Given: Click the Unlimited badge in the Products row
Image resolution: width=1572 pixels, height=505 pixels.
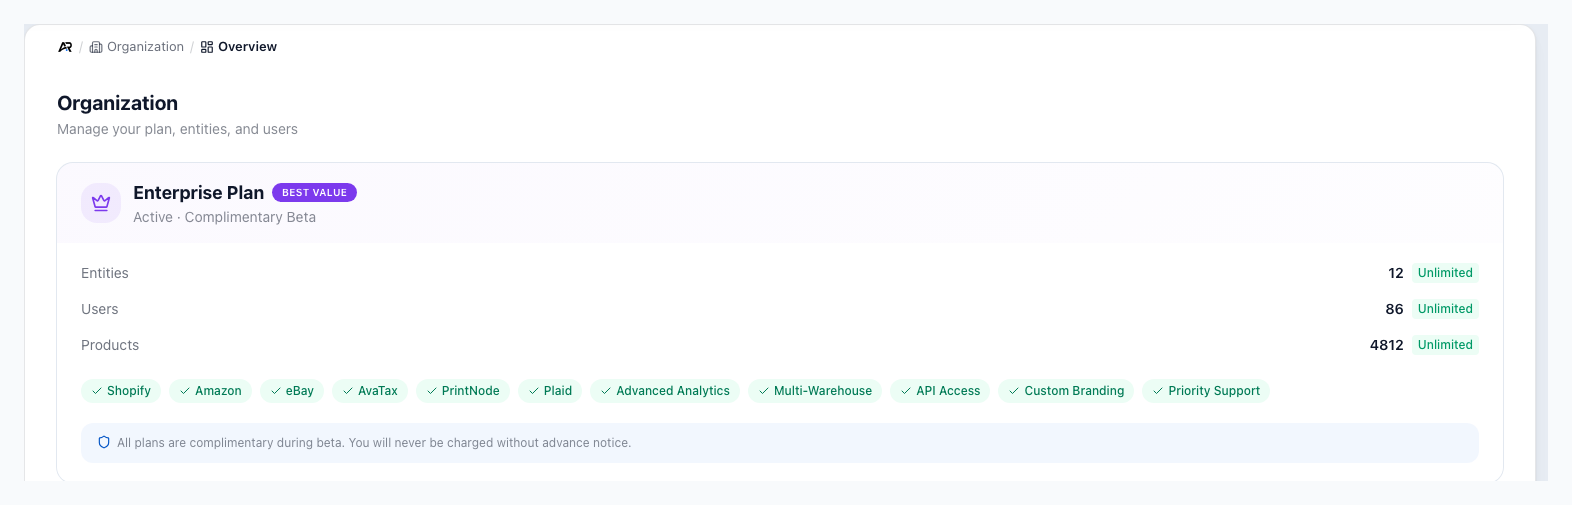Looking at the screenshot, I should click(1445, 345).
